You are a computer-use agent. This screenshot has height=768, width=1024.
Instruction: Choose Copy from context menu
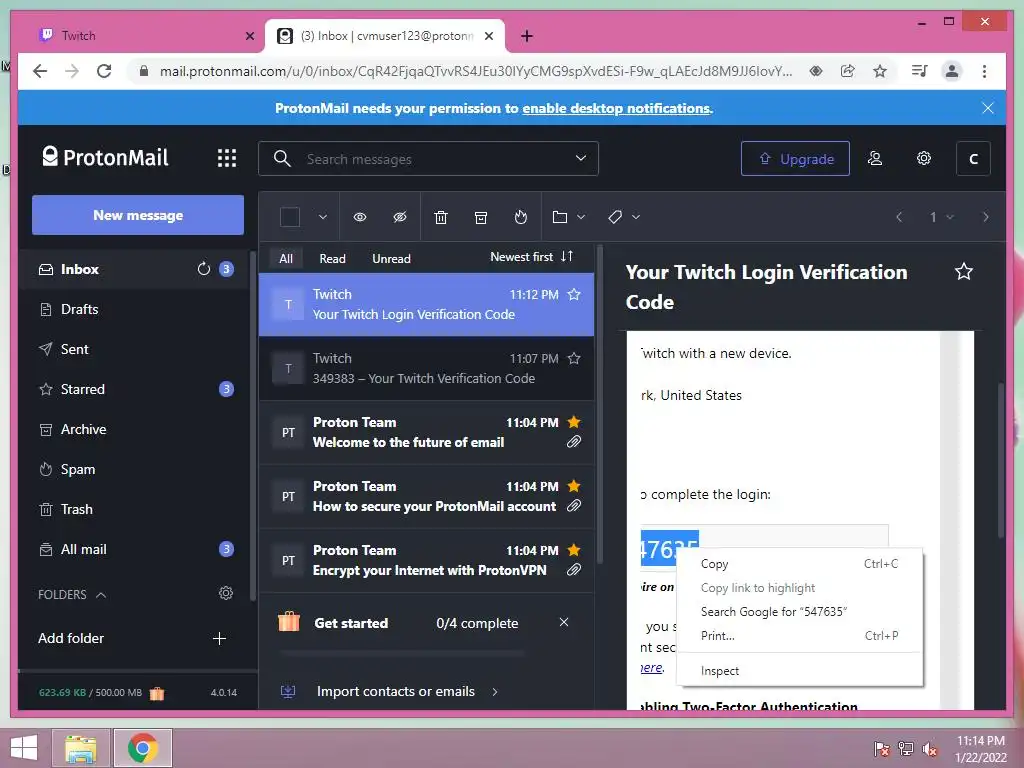[x=799, y=564]
